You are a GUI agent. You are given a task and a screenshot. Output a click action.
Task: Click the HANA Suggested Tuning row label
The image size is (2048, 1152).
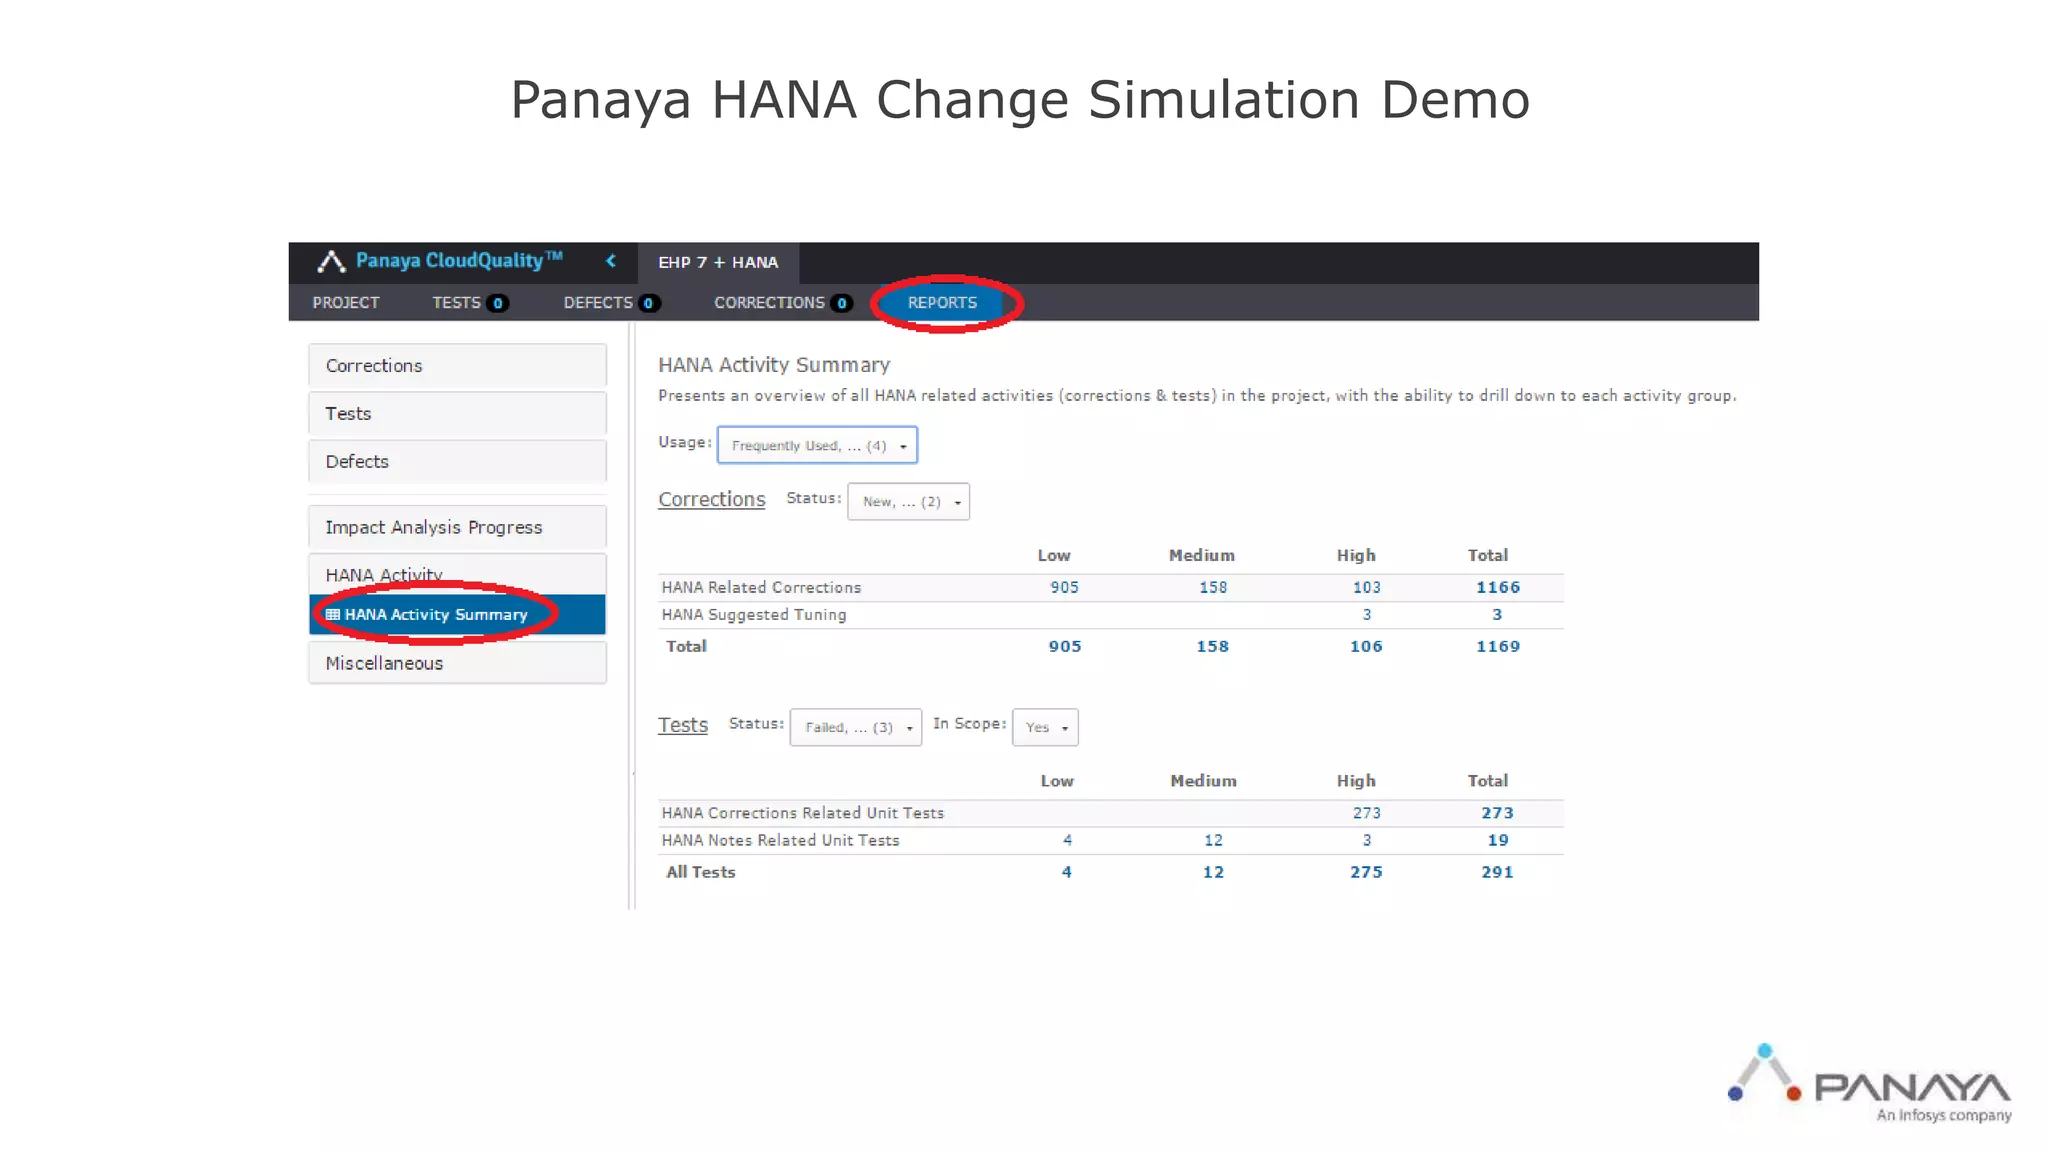click(x=754, y=615)
